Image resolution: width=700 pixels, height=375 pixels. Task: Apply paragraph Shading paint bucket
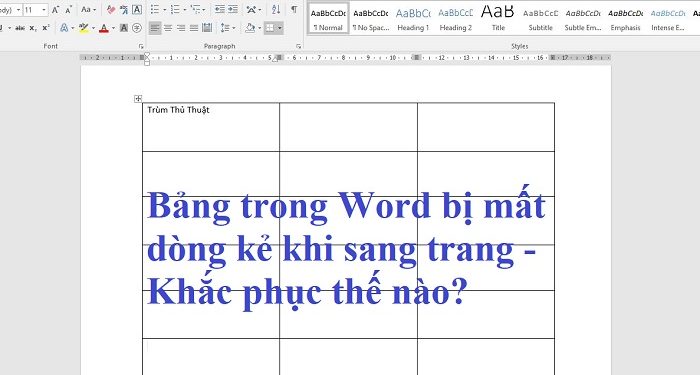tap(250, 28)
